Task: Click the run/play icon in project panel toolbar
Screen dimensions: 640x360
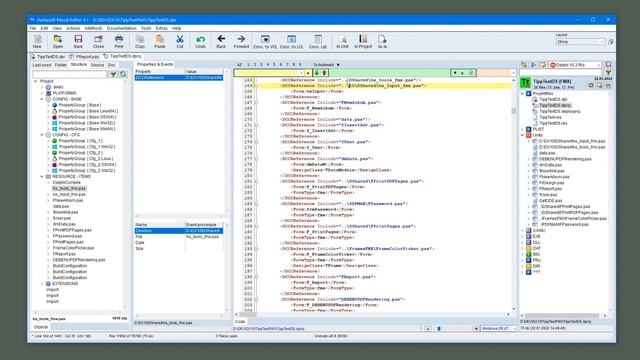Action: (533, 64)
